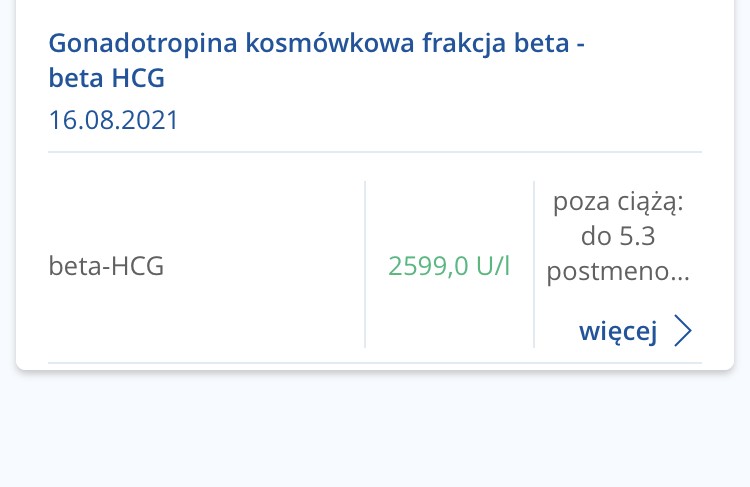Click the vertical divider before the reference range
This screenshot has height=487, width=750.
point(534,265)
